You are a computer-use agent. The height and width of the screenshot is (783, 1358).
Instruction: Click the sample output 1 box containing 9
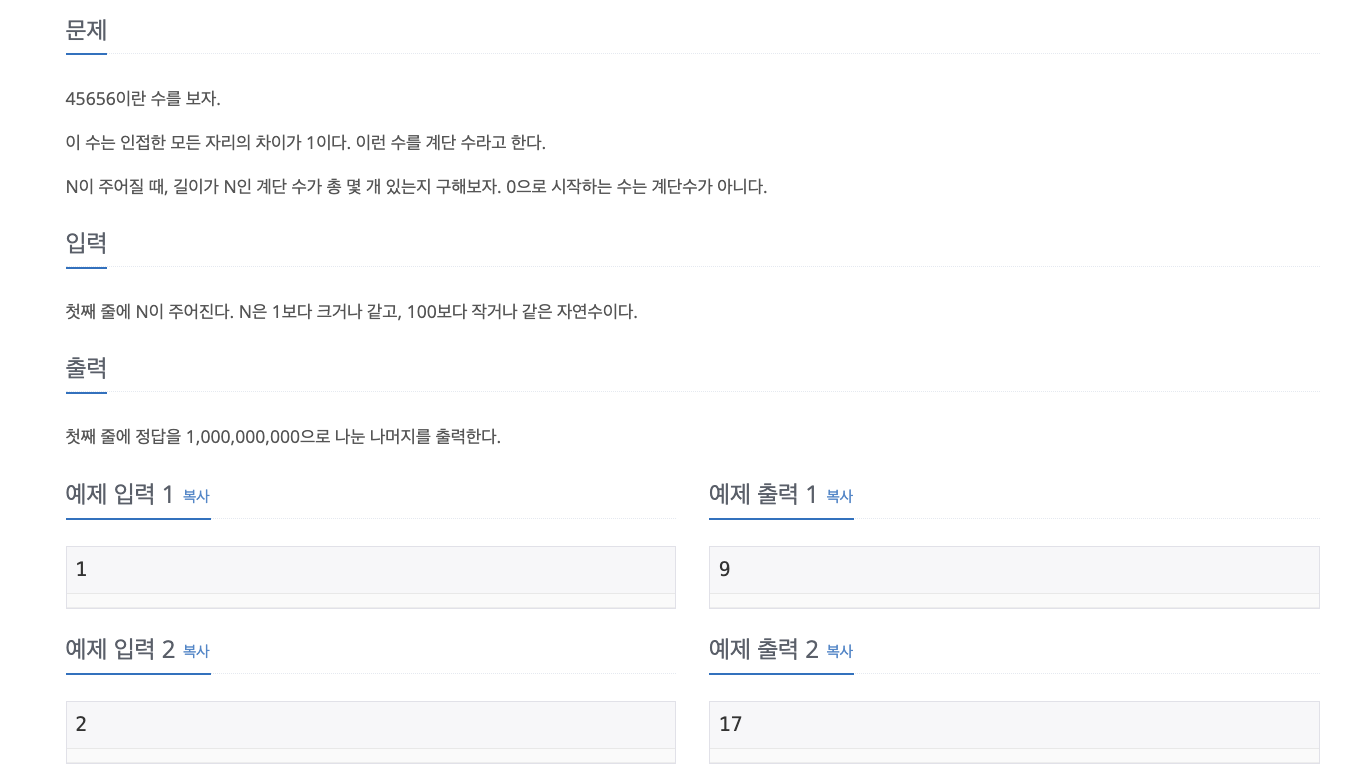[1014, 577]
